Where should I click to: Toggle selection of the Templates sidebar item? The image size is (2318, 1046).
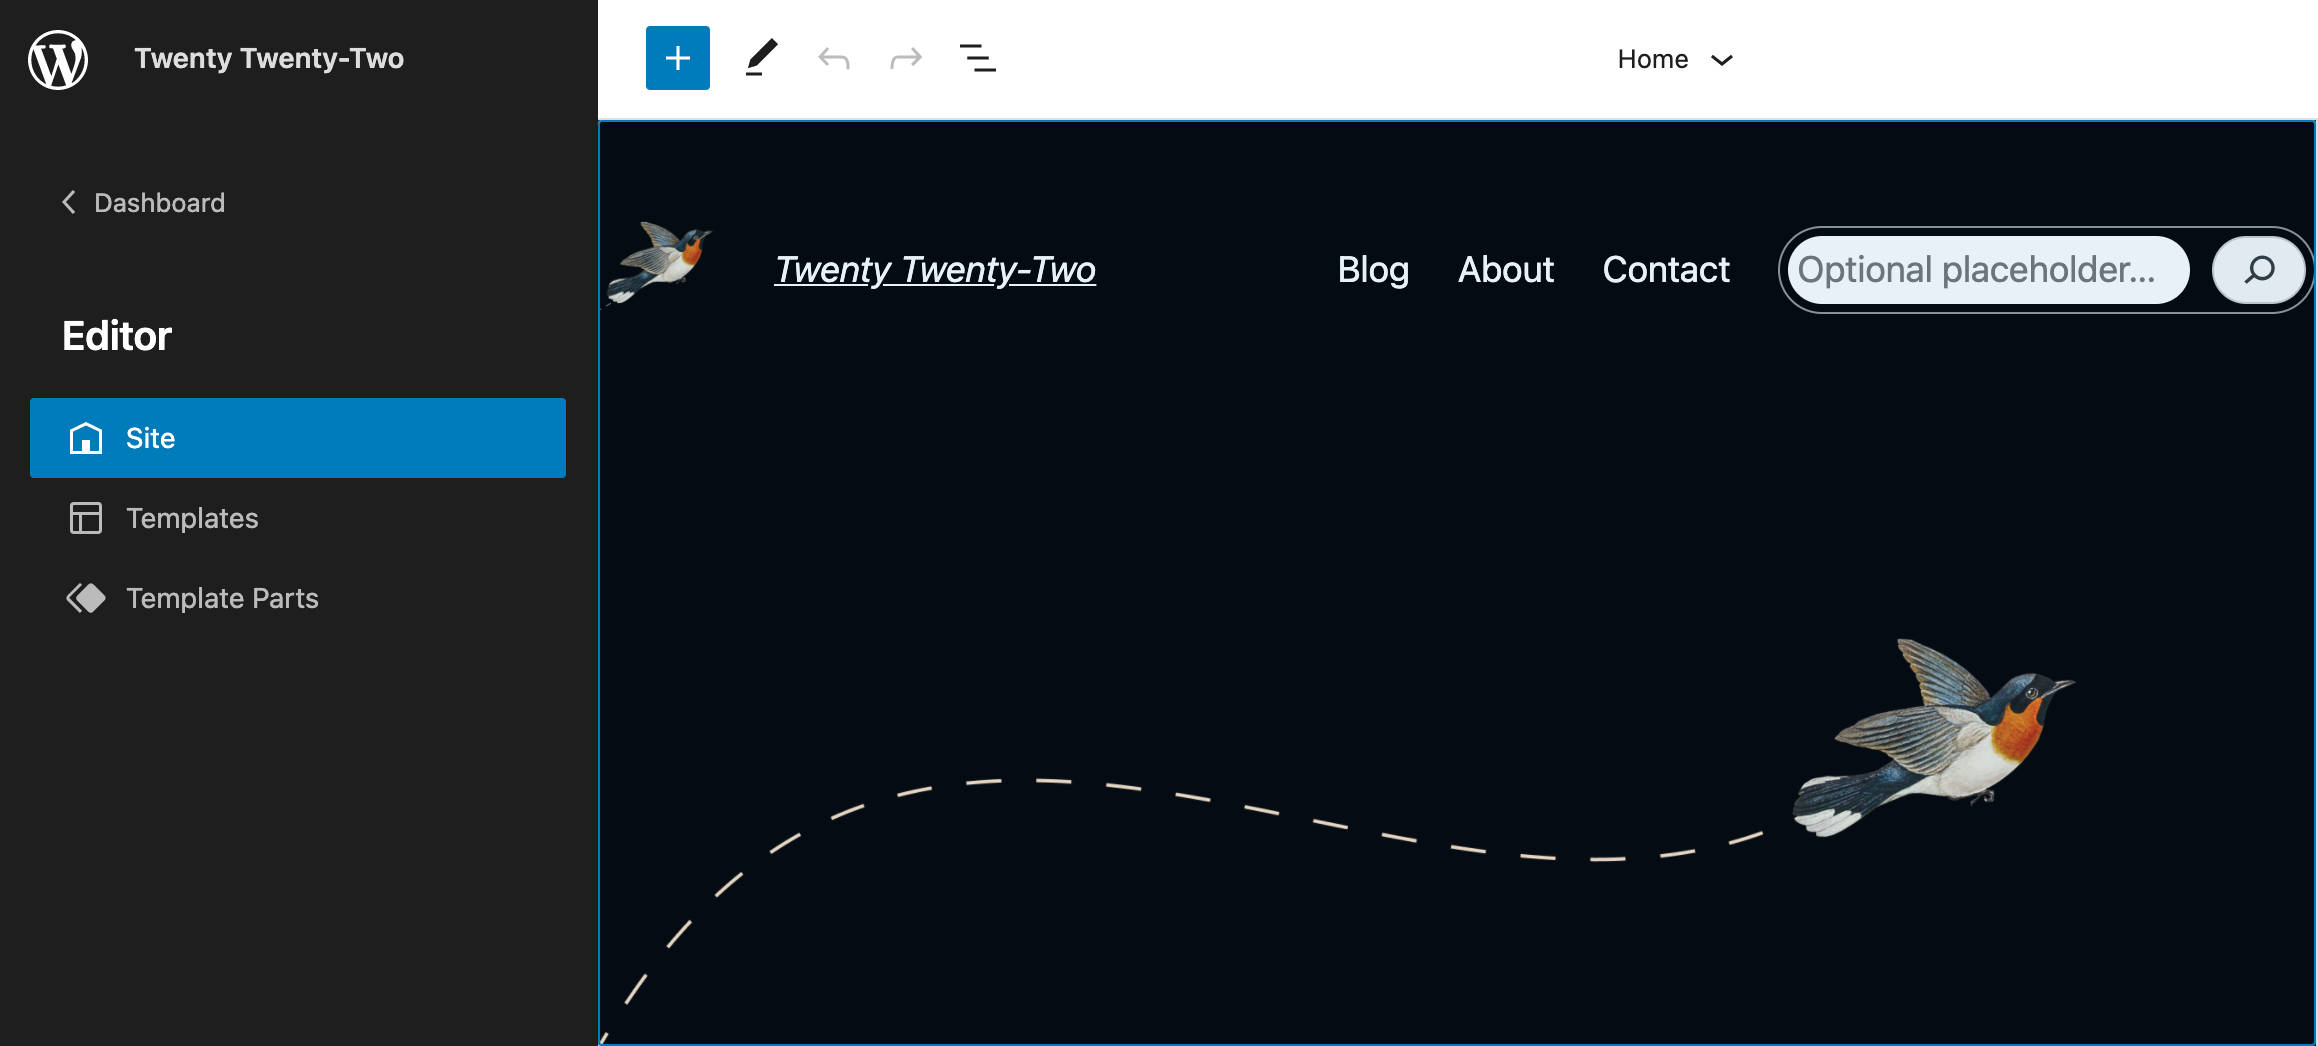[x=191, y=518]
